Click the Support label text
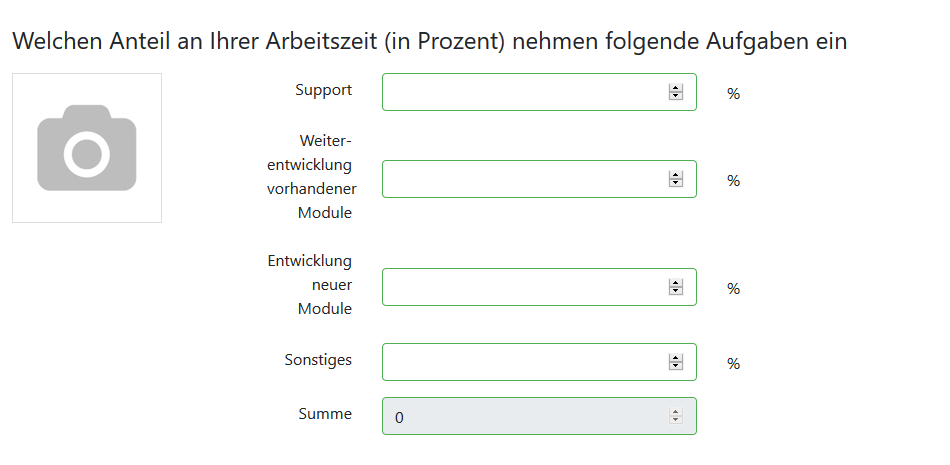Image resolution: width=950 pixels, height=465 pixels. pyautogui.click(x=324, y=90)
